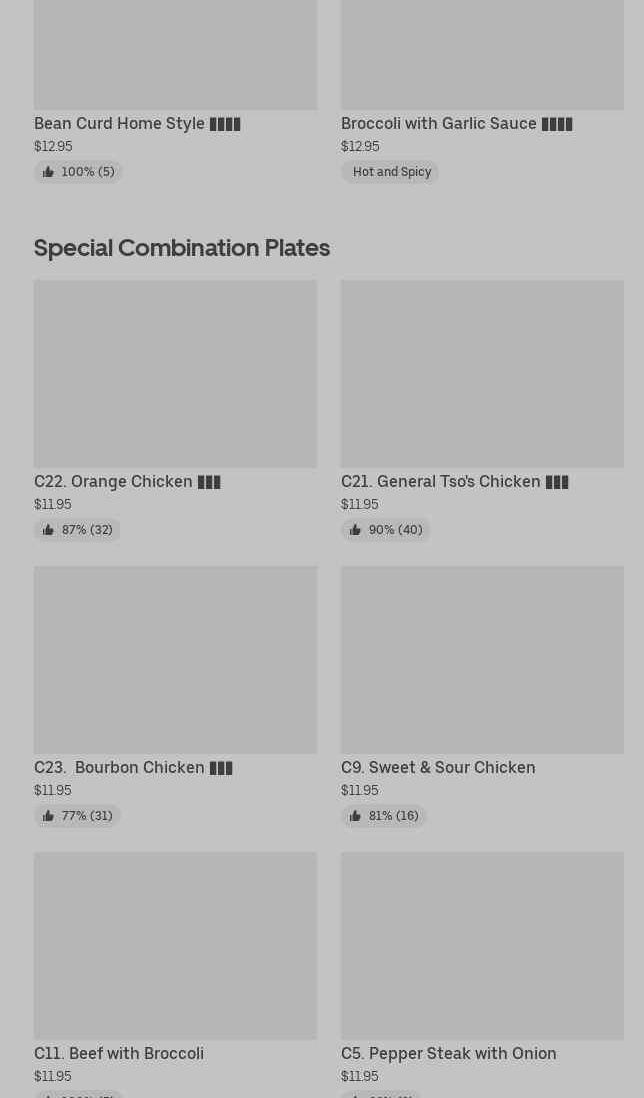Select the C9. Sweet & Sour Chicken image
This screenshot has width=644, height=1098.
482,659
